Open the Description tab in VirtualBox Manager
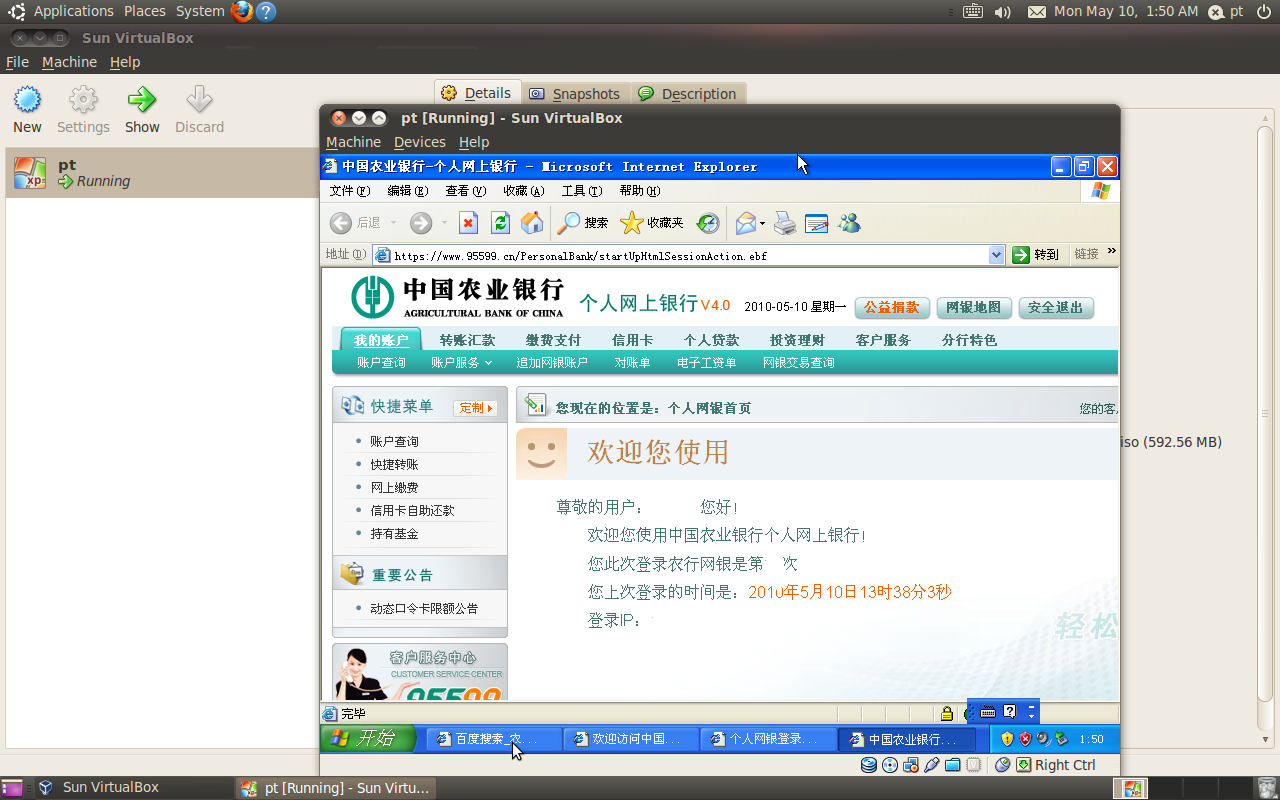 click(x=687, y=93)
